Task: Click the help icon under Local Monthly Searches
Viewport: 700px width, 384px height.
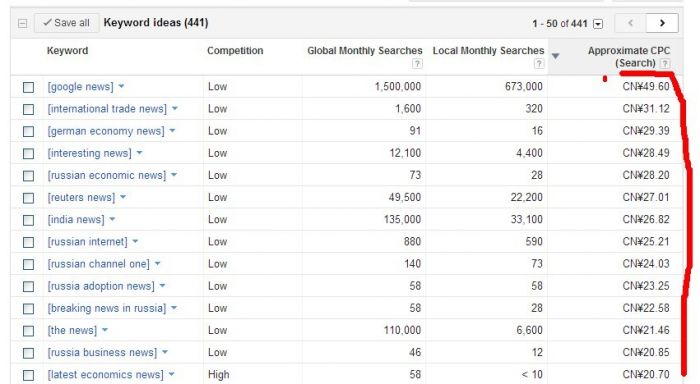Action: (x=539, y=64)
